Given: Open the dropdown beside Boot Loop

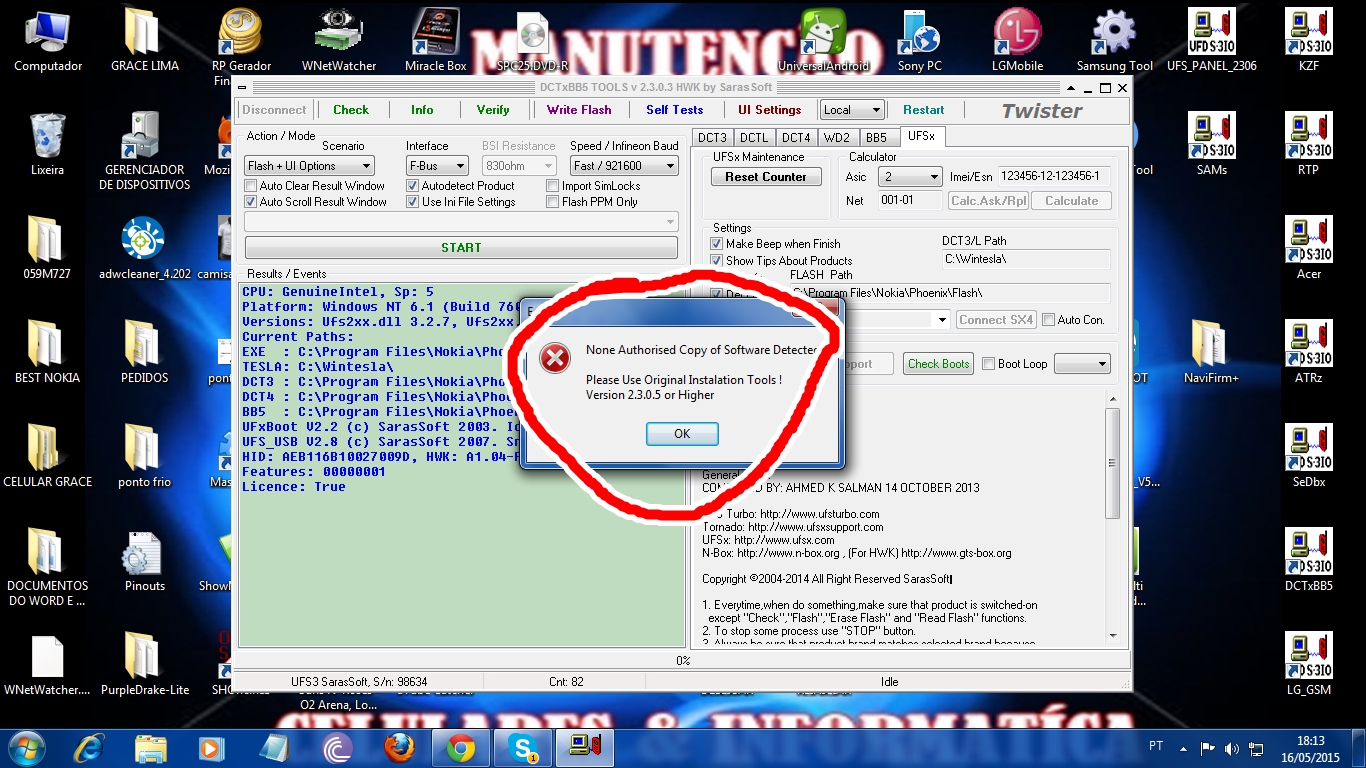Looking at the screenshot, I should pyautogui.click(x=1082, y=364).
